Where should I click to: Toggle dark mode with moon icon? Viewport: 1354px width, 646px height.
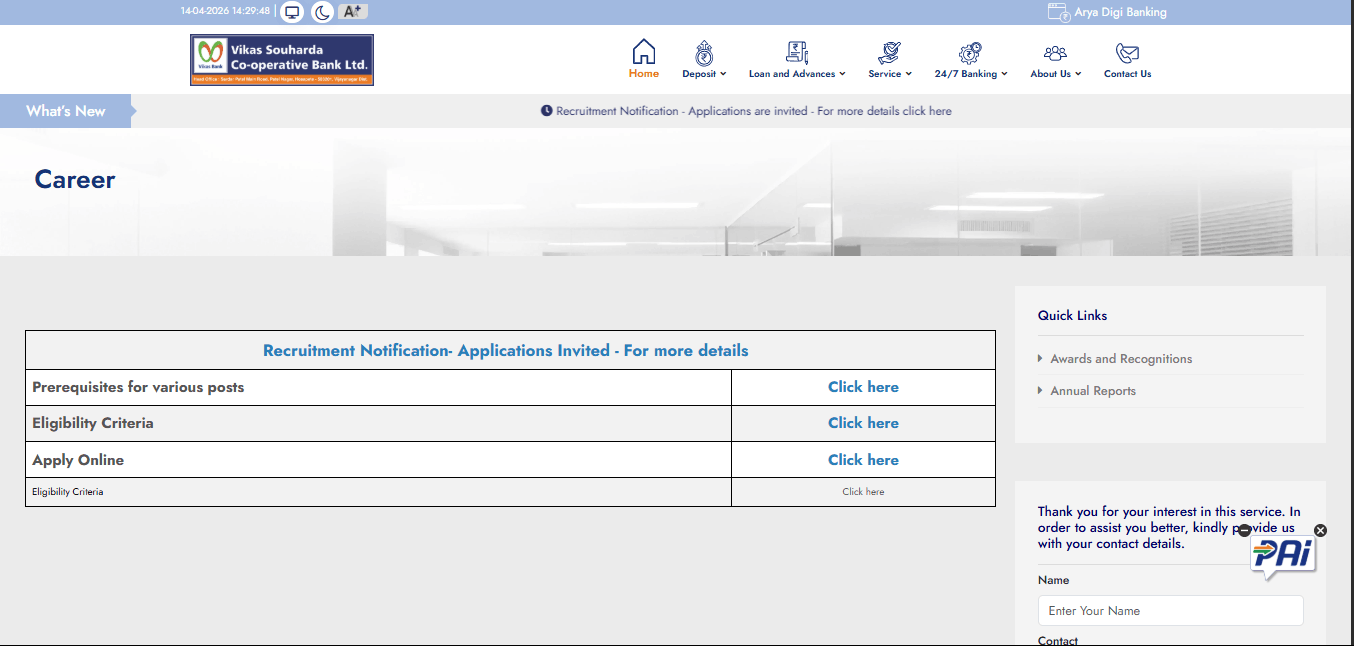(322, 12)
